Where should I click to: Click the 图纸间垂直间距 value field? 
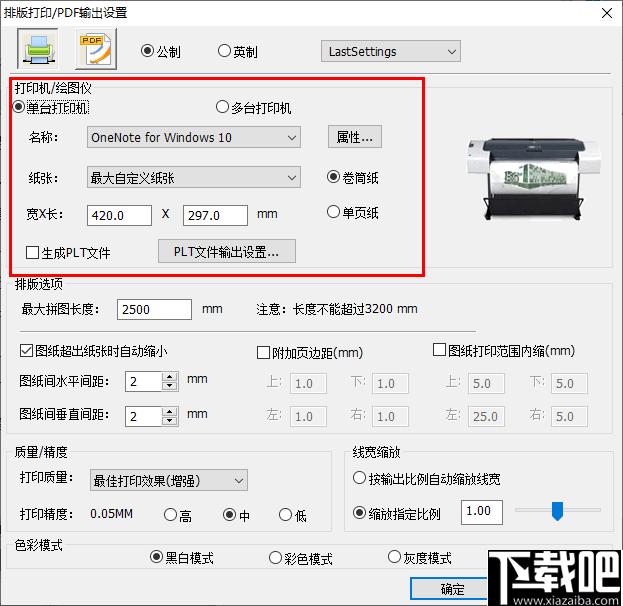143,416
